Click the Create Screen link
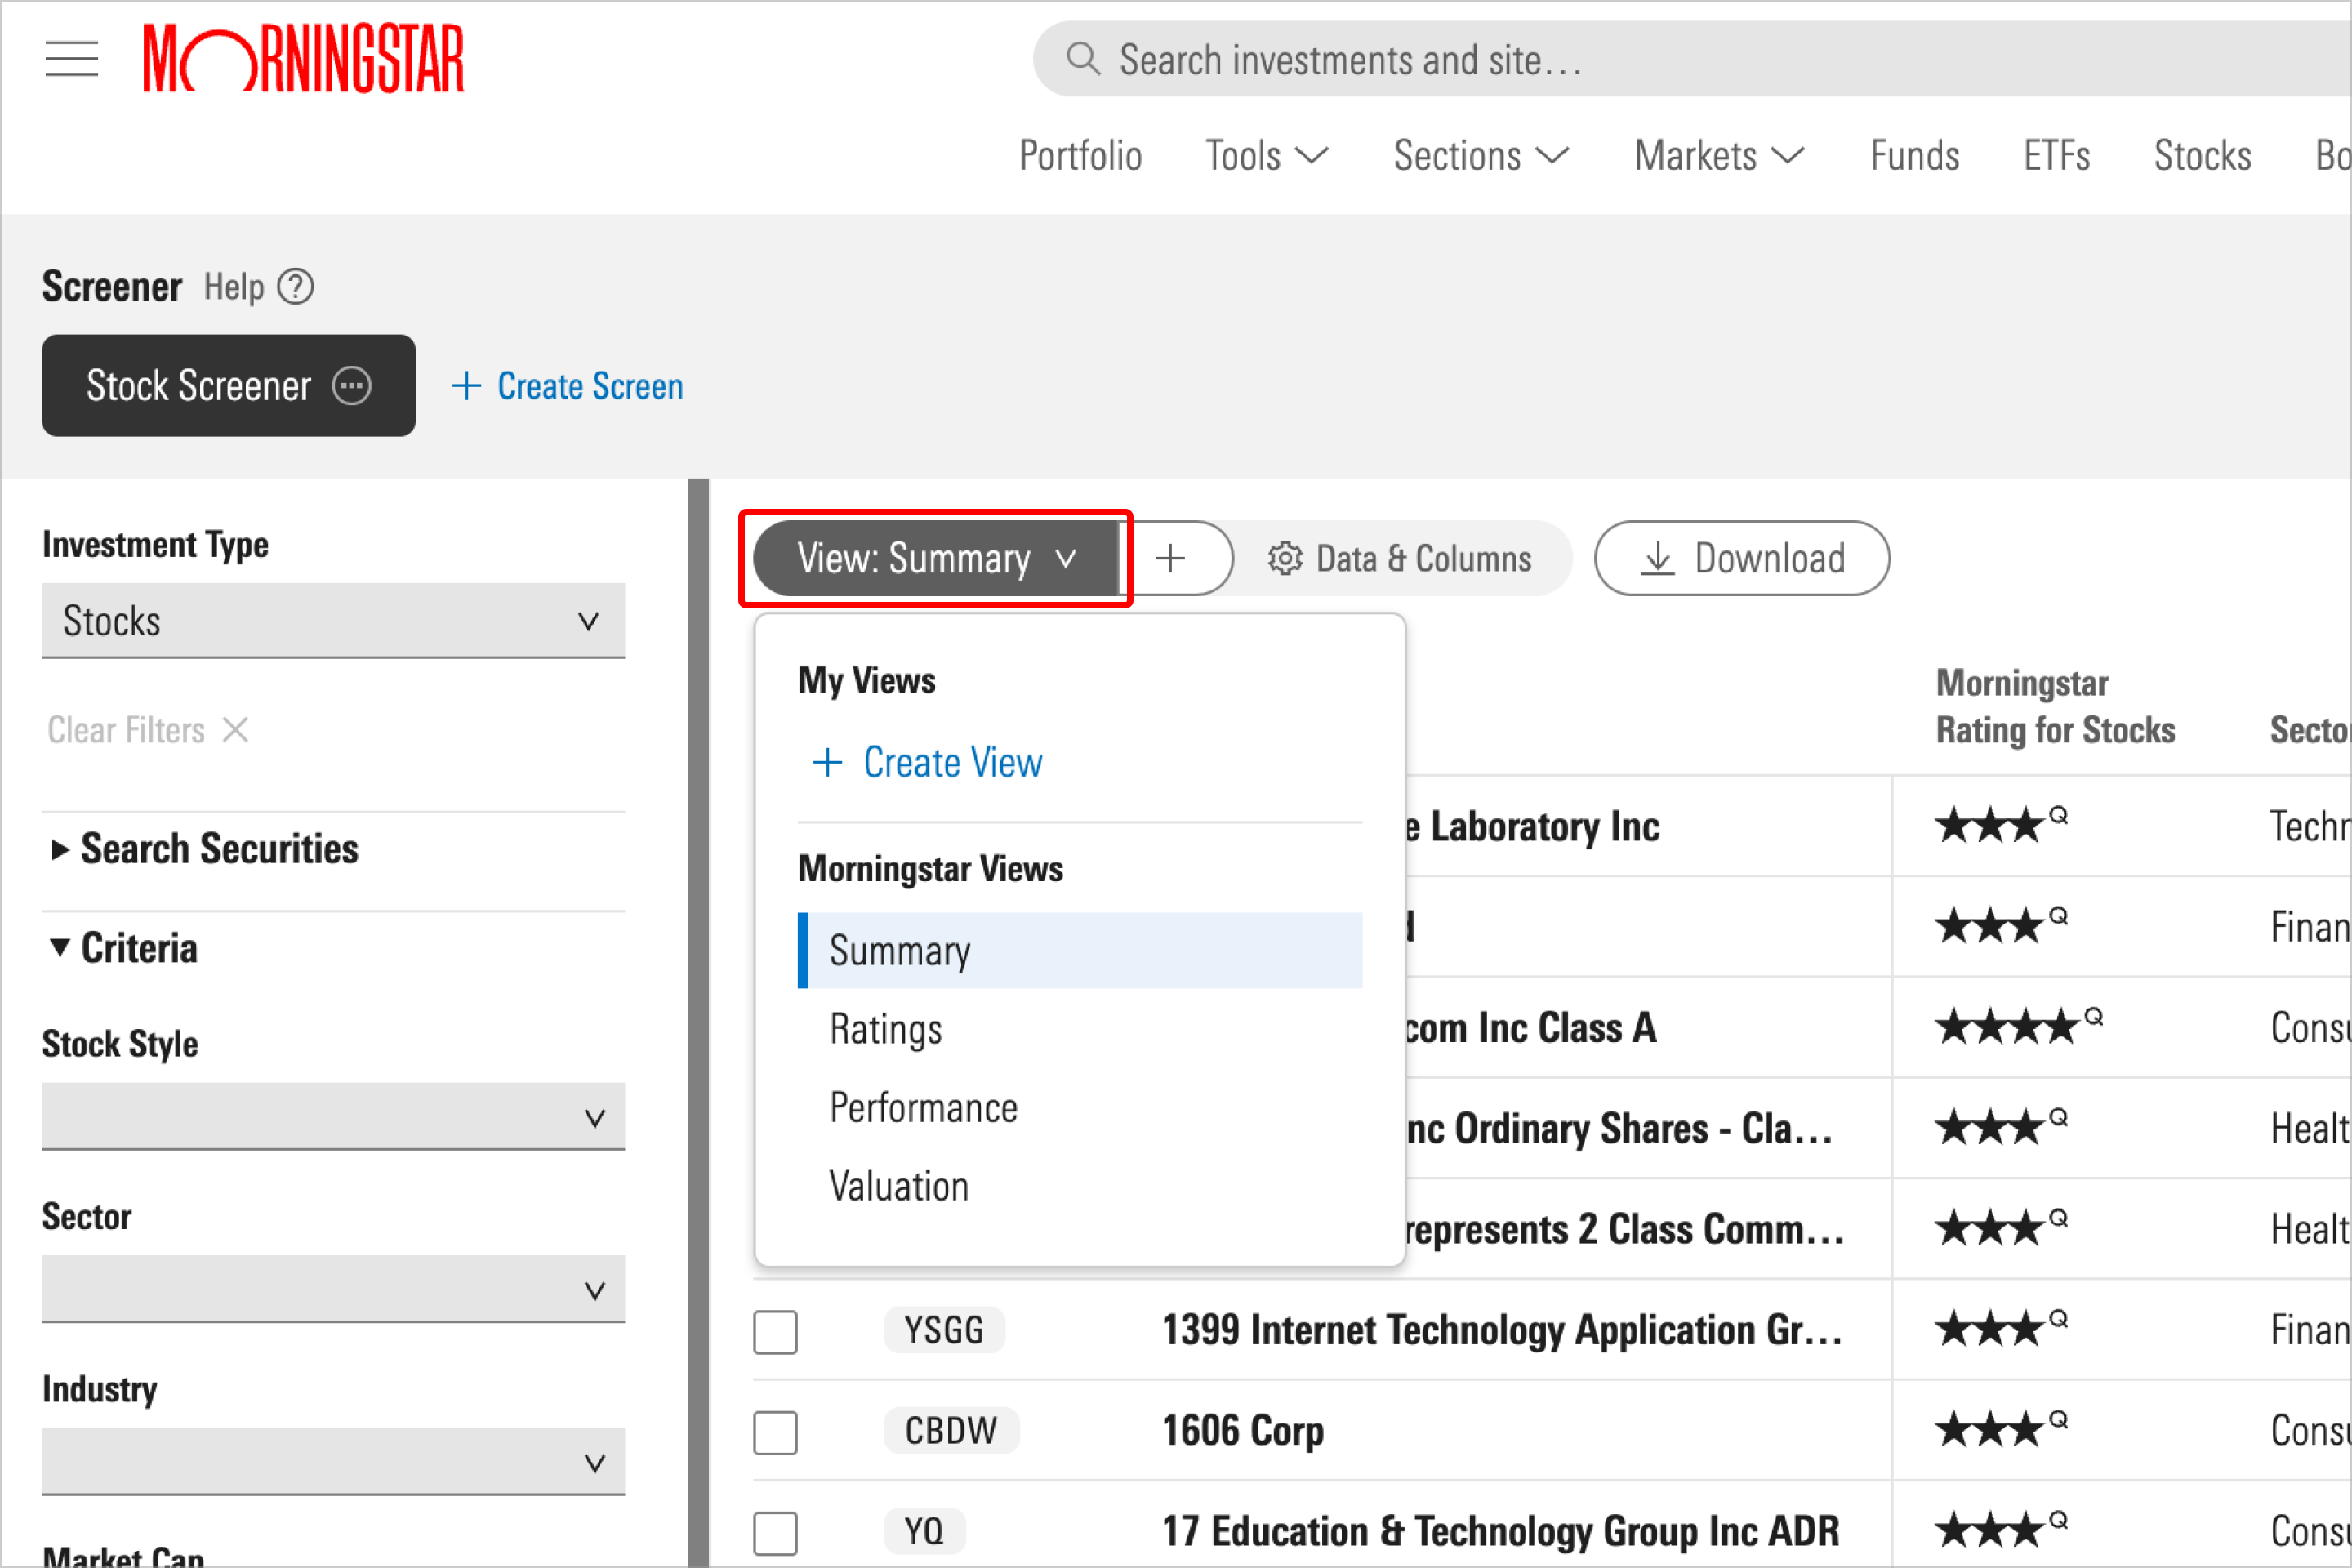This screenshot has height=1568, width=2352. 590,386
